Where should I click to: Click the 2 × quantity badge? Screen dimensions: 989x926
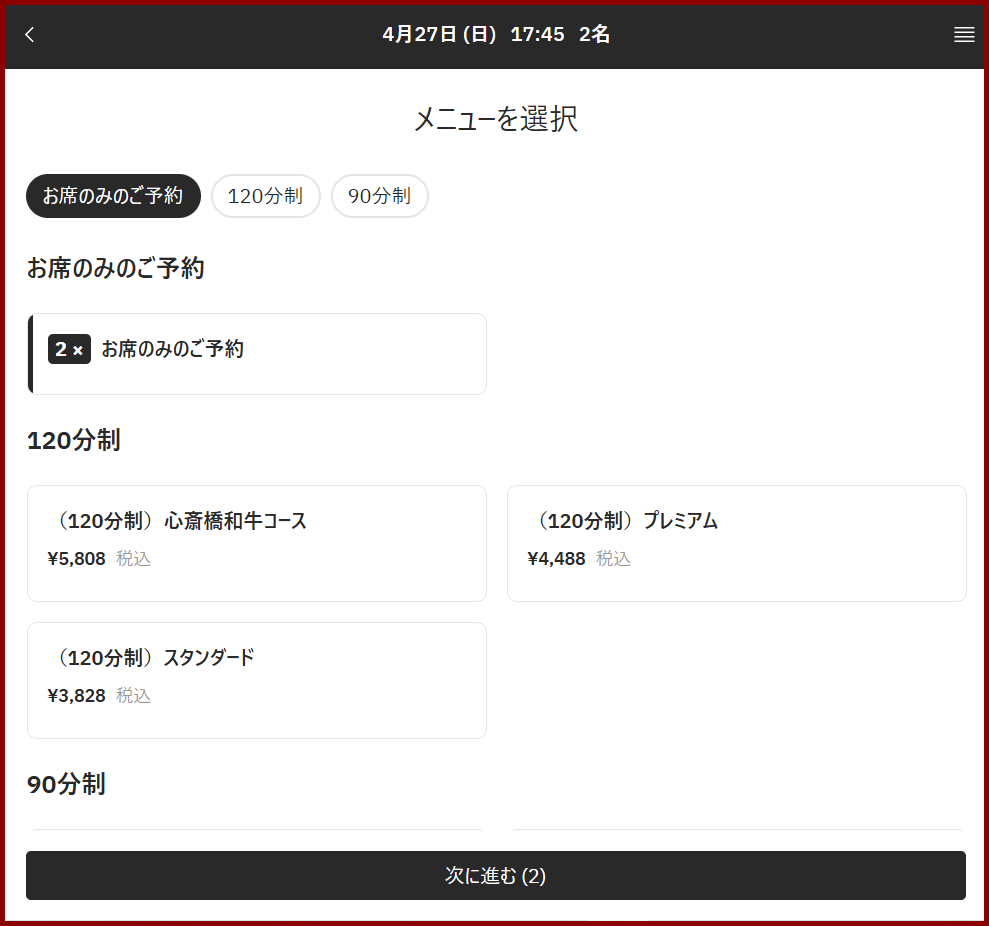[x=69, y=349]
